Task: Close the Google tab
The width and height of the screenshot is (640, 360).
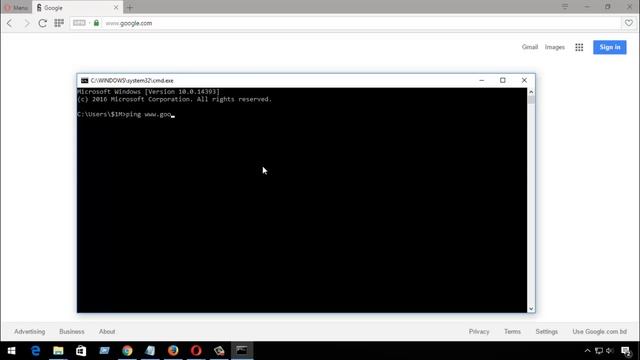Action: 116,7
